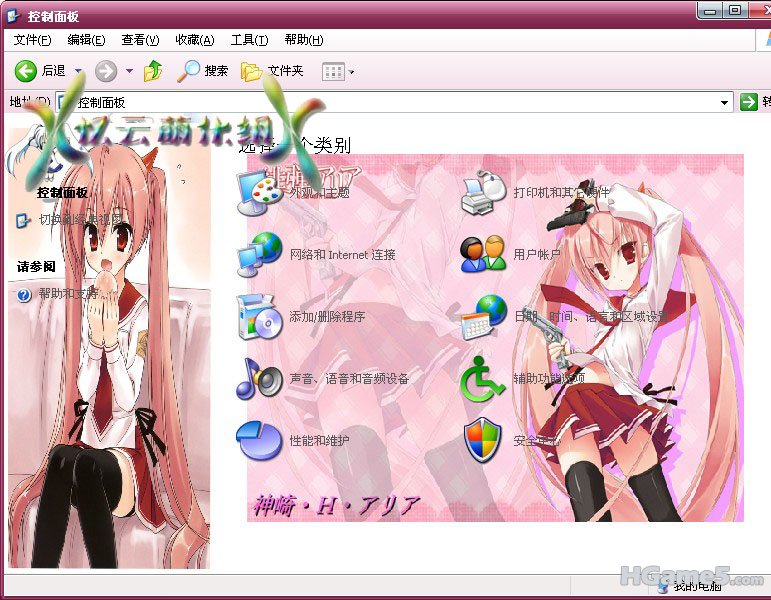Click the green Go arrow button
The width and height of the screenshot is (771, 600).
(748, 102)
